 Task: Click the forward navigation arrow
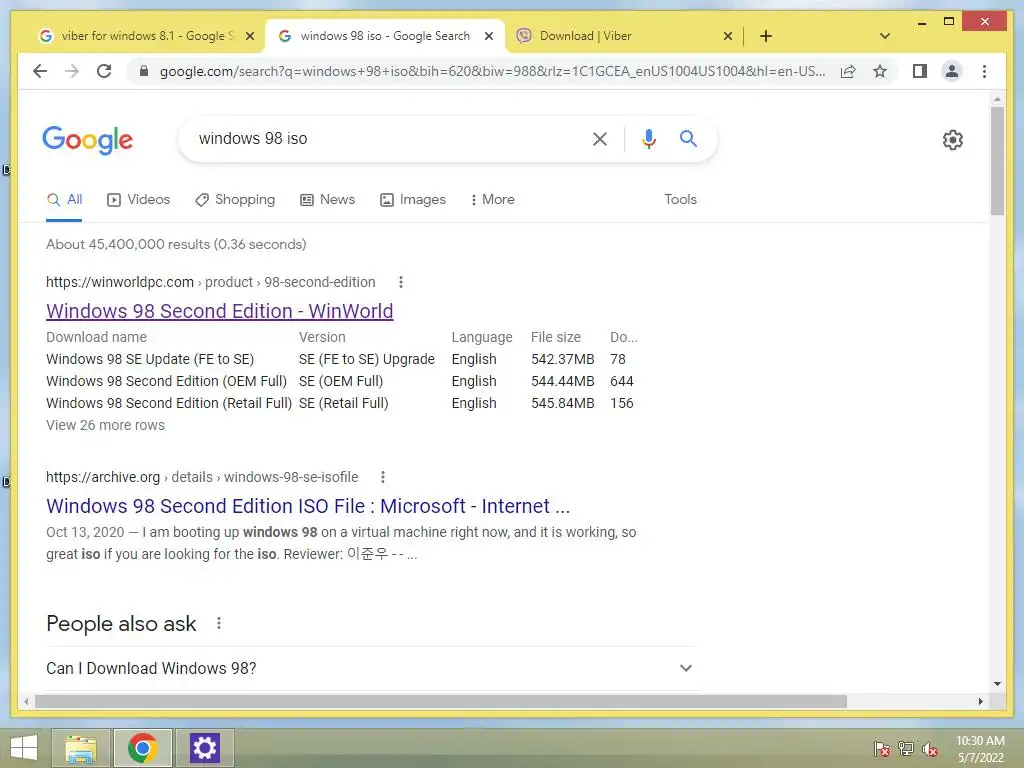pos(72,71)
